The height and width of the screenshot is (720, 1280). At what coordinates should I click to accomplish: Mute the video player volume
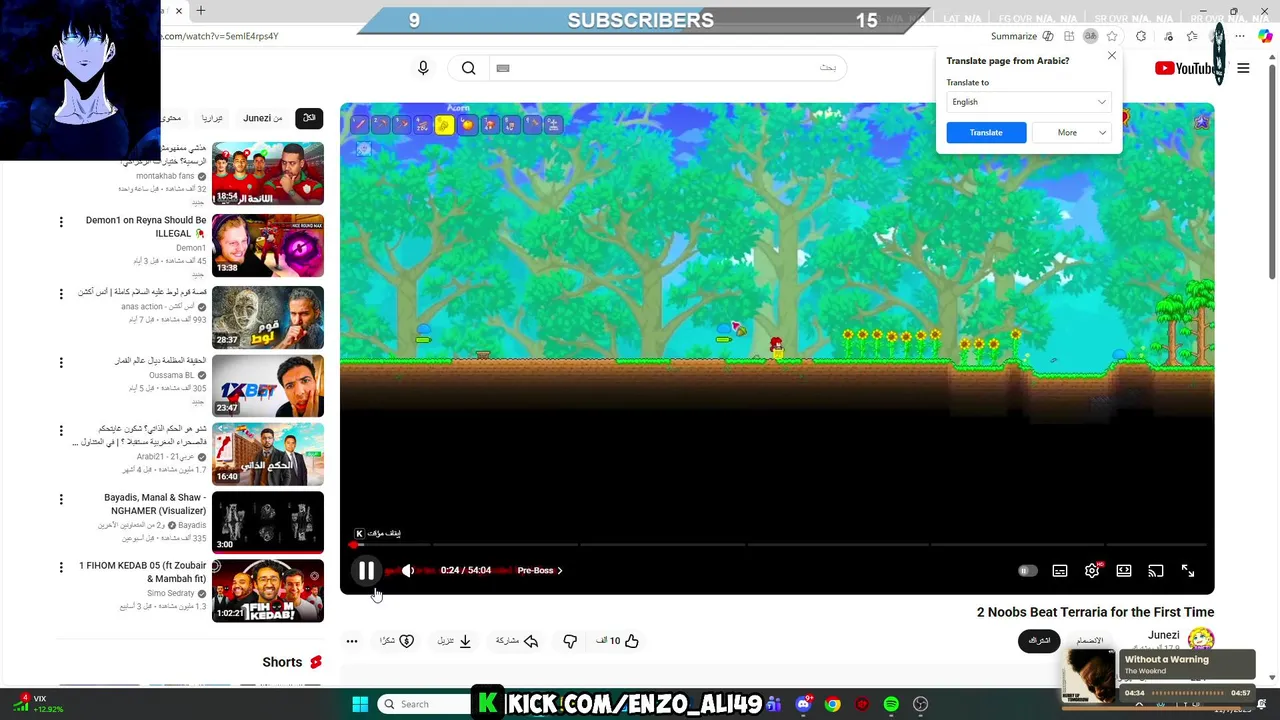408,571
